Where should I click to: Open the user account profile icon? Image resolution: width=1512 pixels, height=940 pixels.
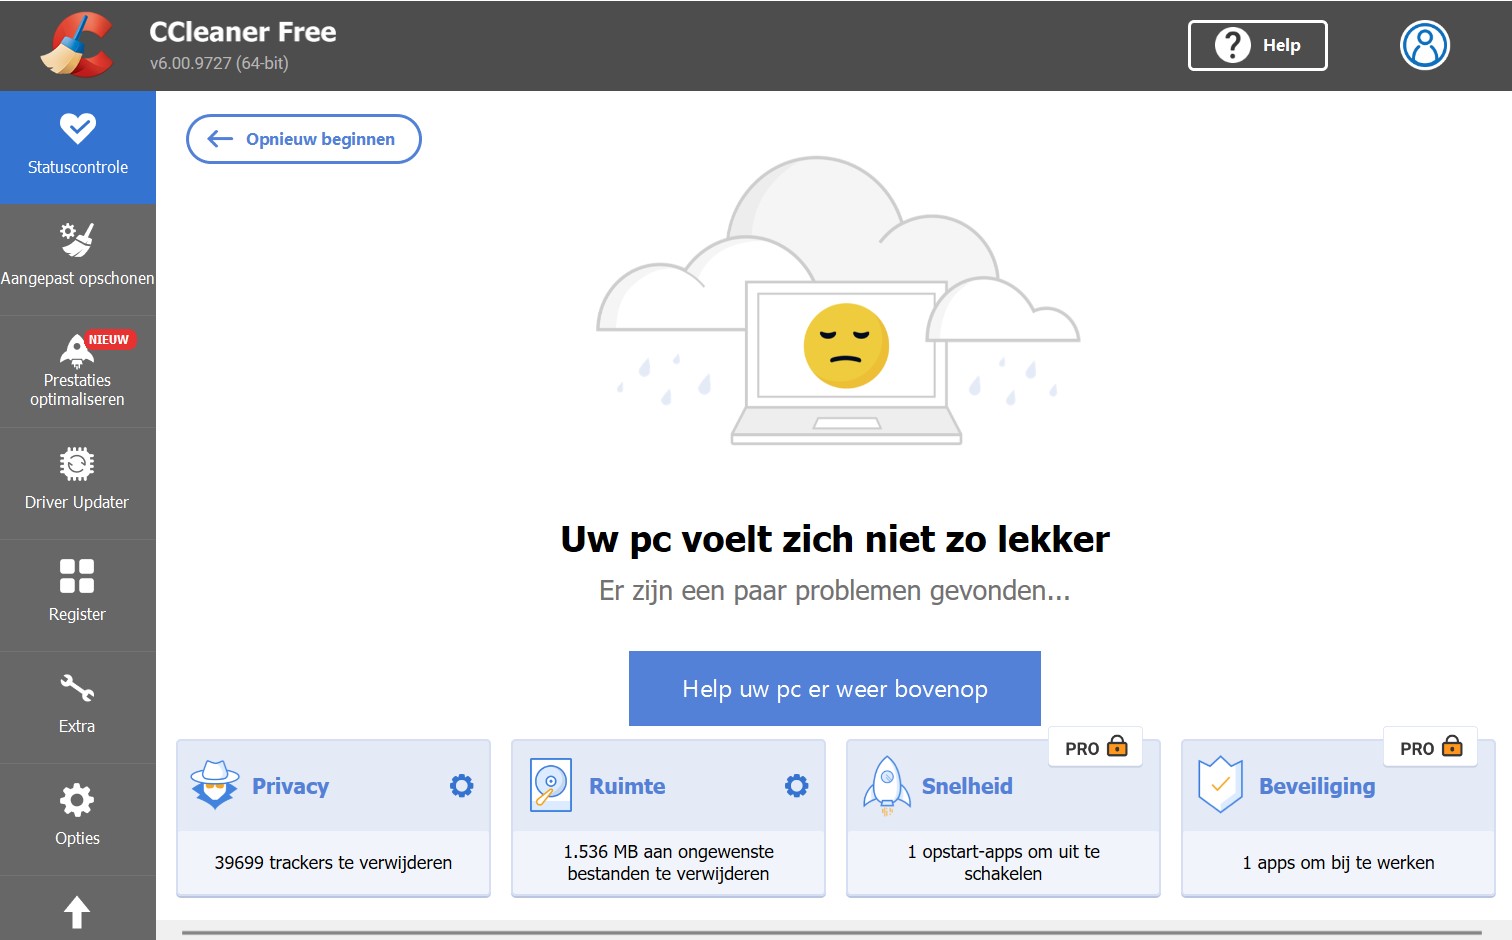tap(1424, 45)
